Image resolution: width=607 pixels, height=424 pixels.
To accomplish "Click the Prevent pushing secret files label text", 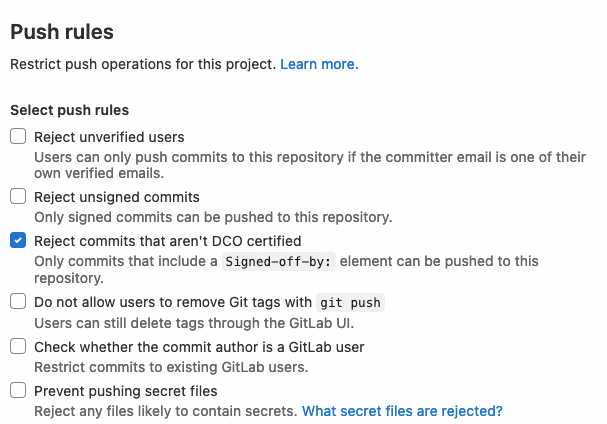I will [126, 391].
